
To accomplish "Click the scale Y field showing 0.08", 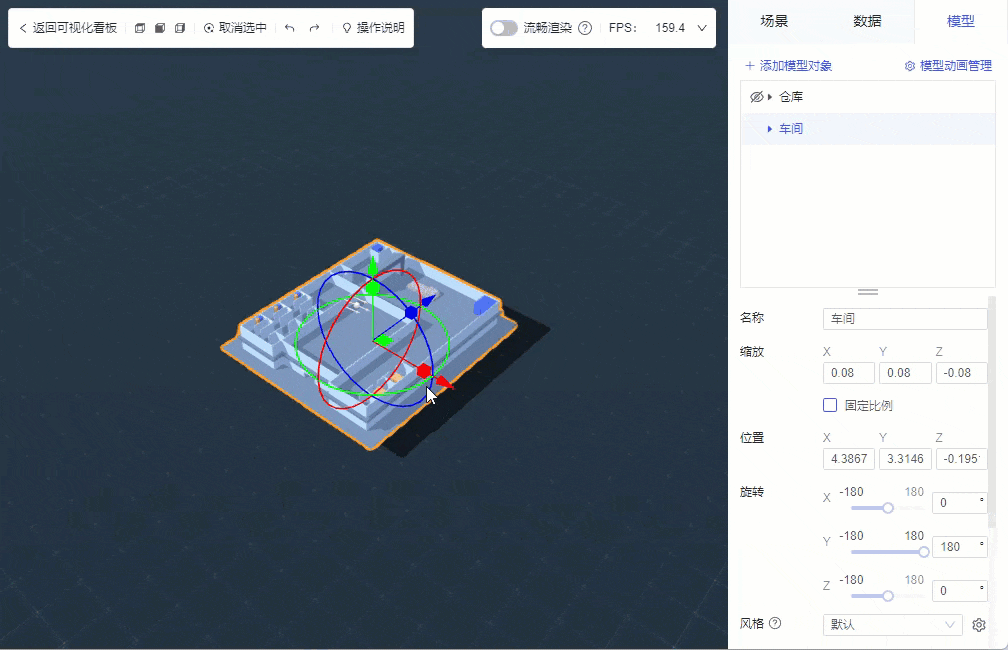I will tap(905, 373).
